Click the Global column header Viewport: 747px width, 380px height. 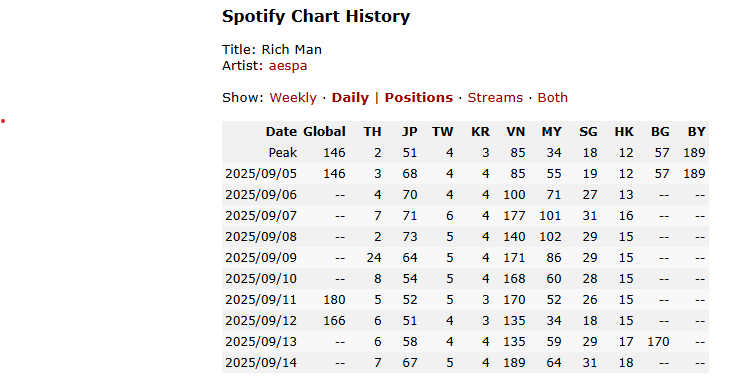[324, 132]
